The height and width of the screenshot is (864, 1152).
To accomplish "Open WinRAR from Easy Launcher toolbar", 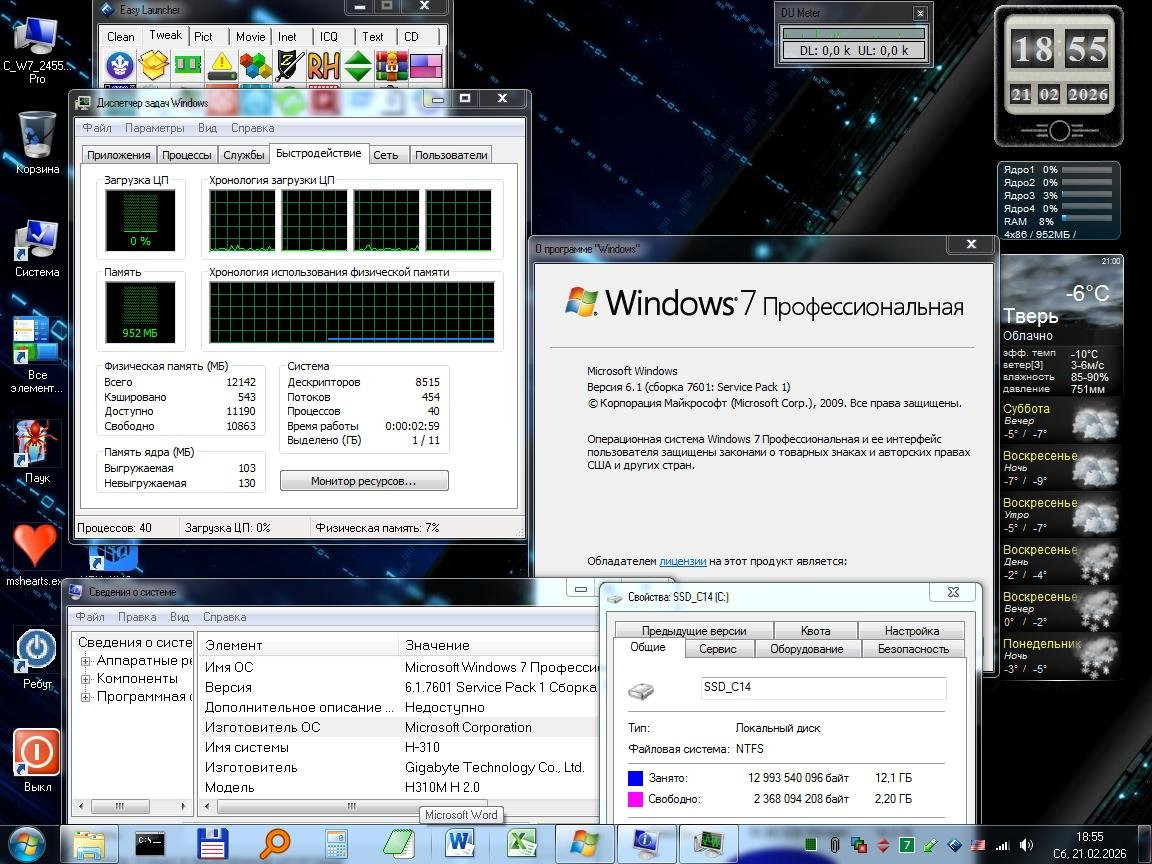I will 392,67.
